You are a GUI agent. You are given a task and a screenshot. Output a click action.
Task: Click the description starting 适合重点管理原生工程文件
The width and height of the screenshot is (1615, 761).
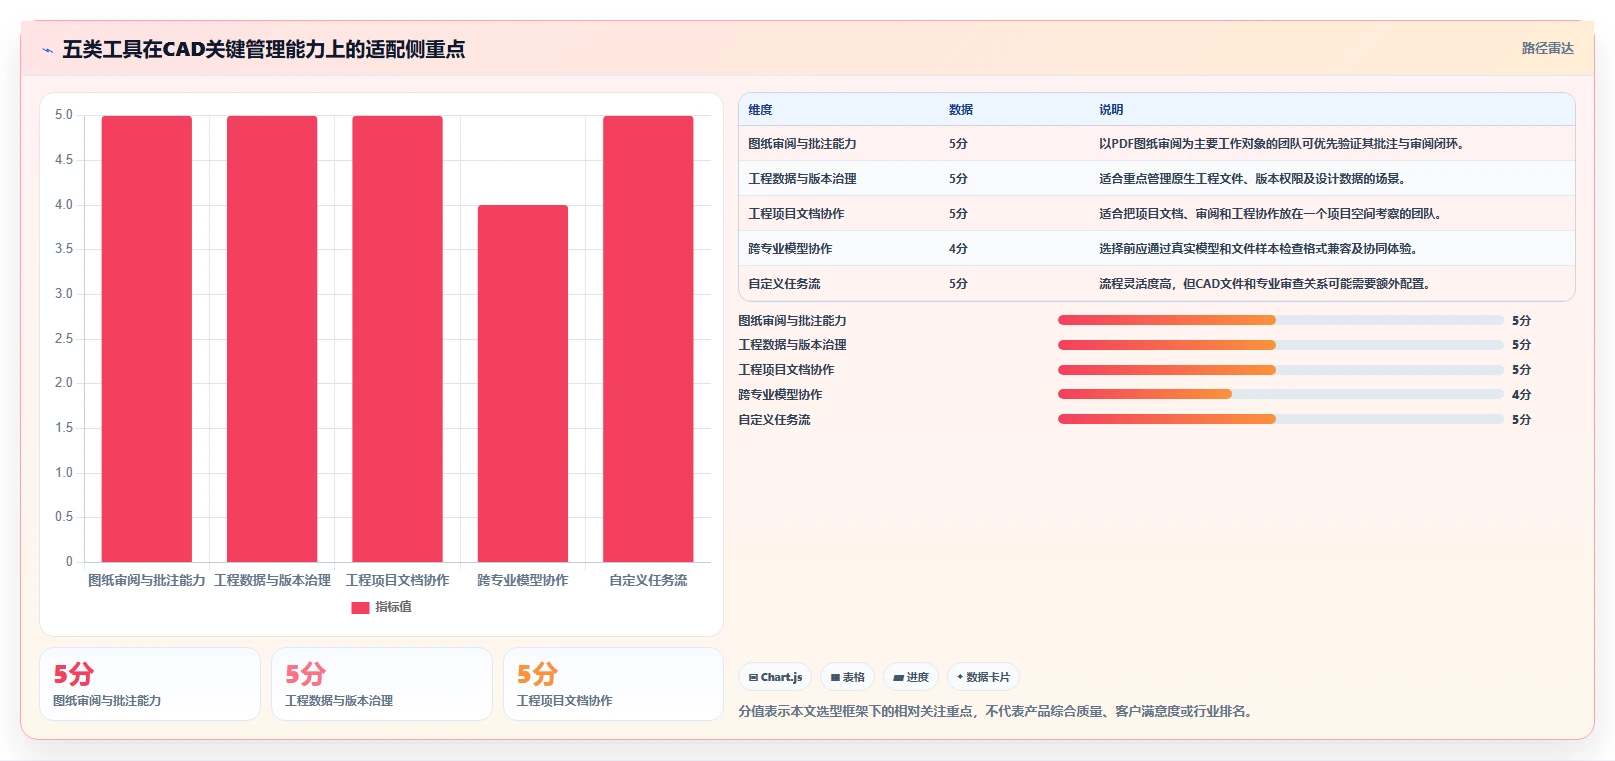pyautogui.click(x=1255, y=179)
